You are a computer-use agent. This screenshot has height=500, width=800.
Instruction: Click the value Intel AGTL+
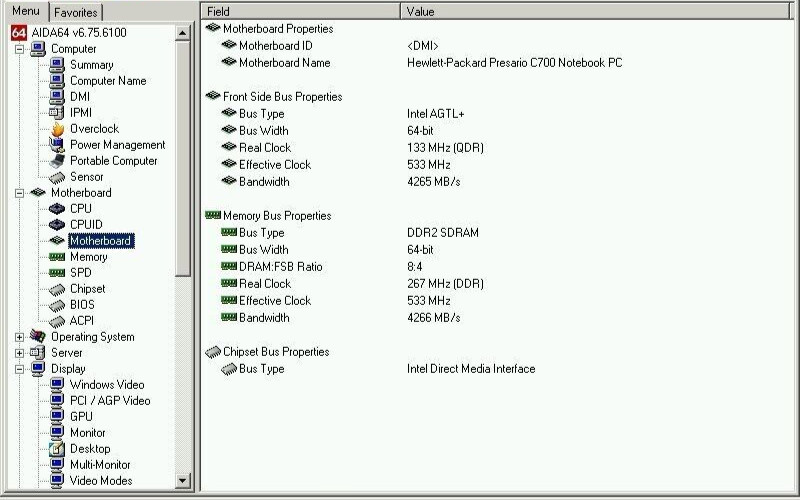pos(436,114)
